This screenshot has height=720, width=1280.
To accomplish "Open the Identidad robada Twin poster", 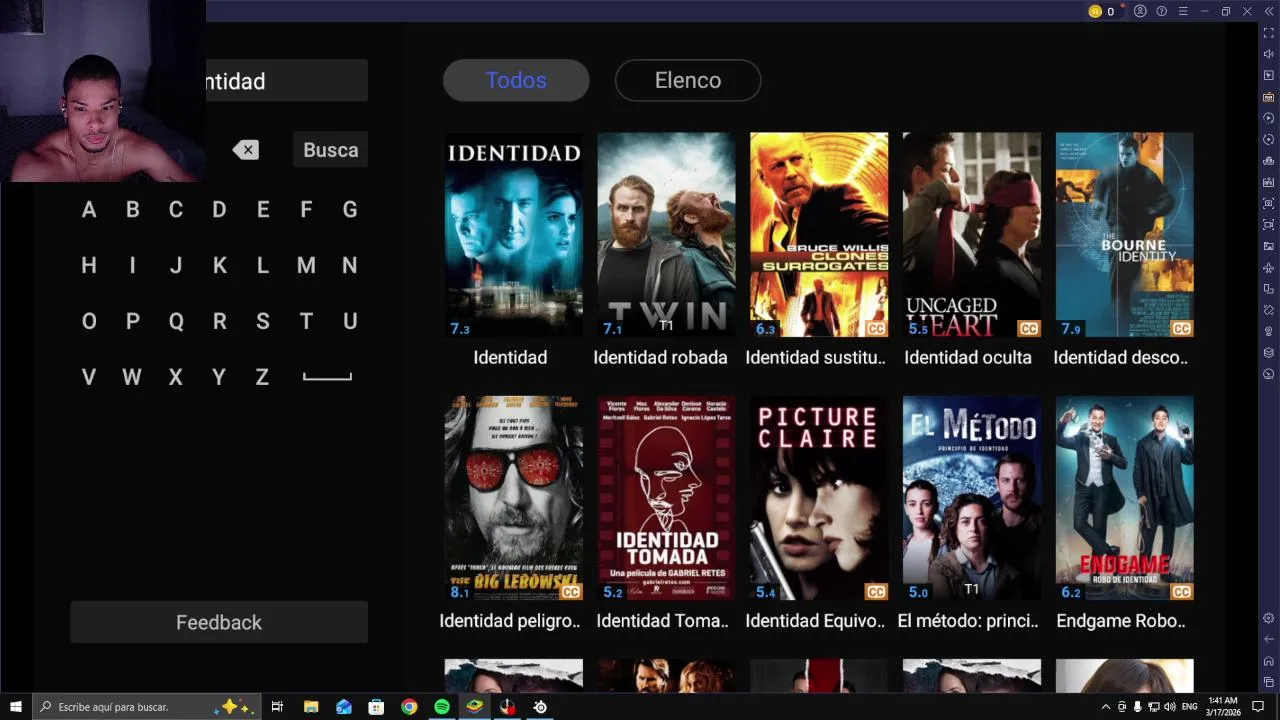I will pos(666,235).
